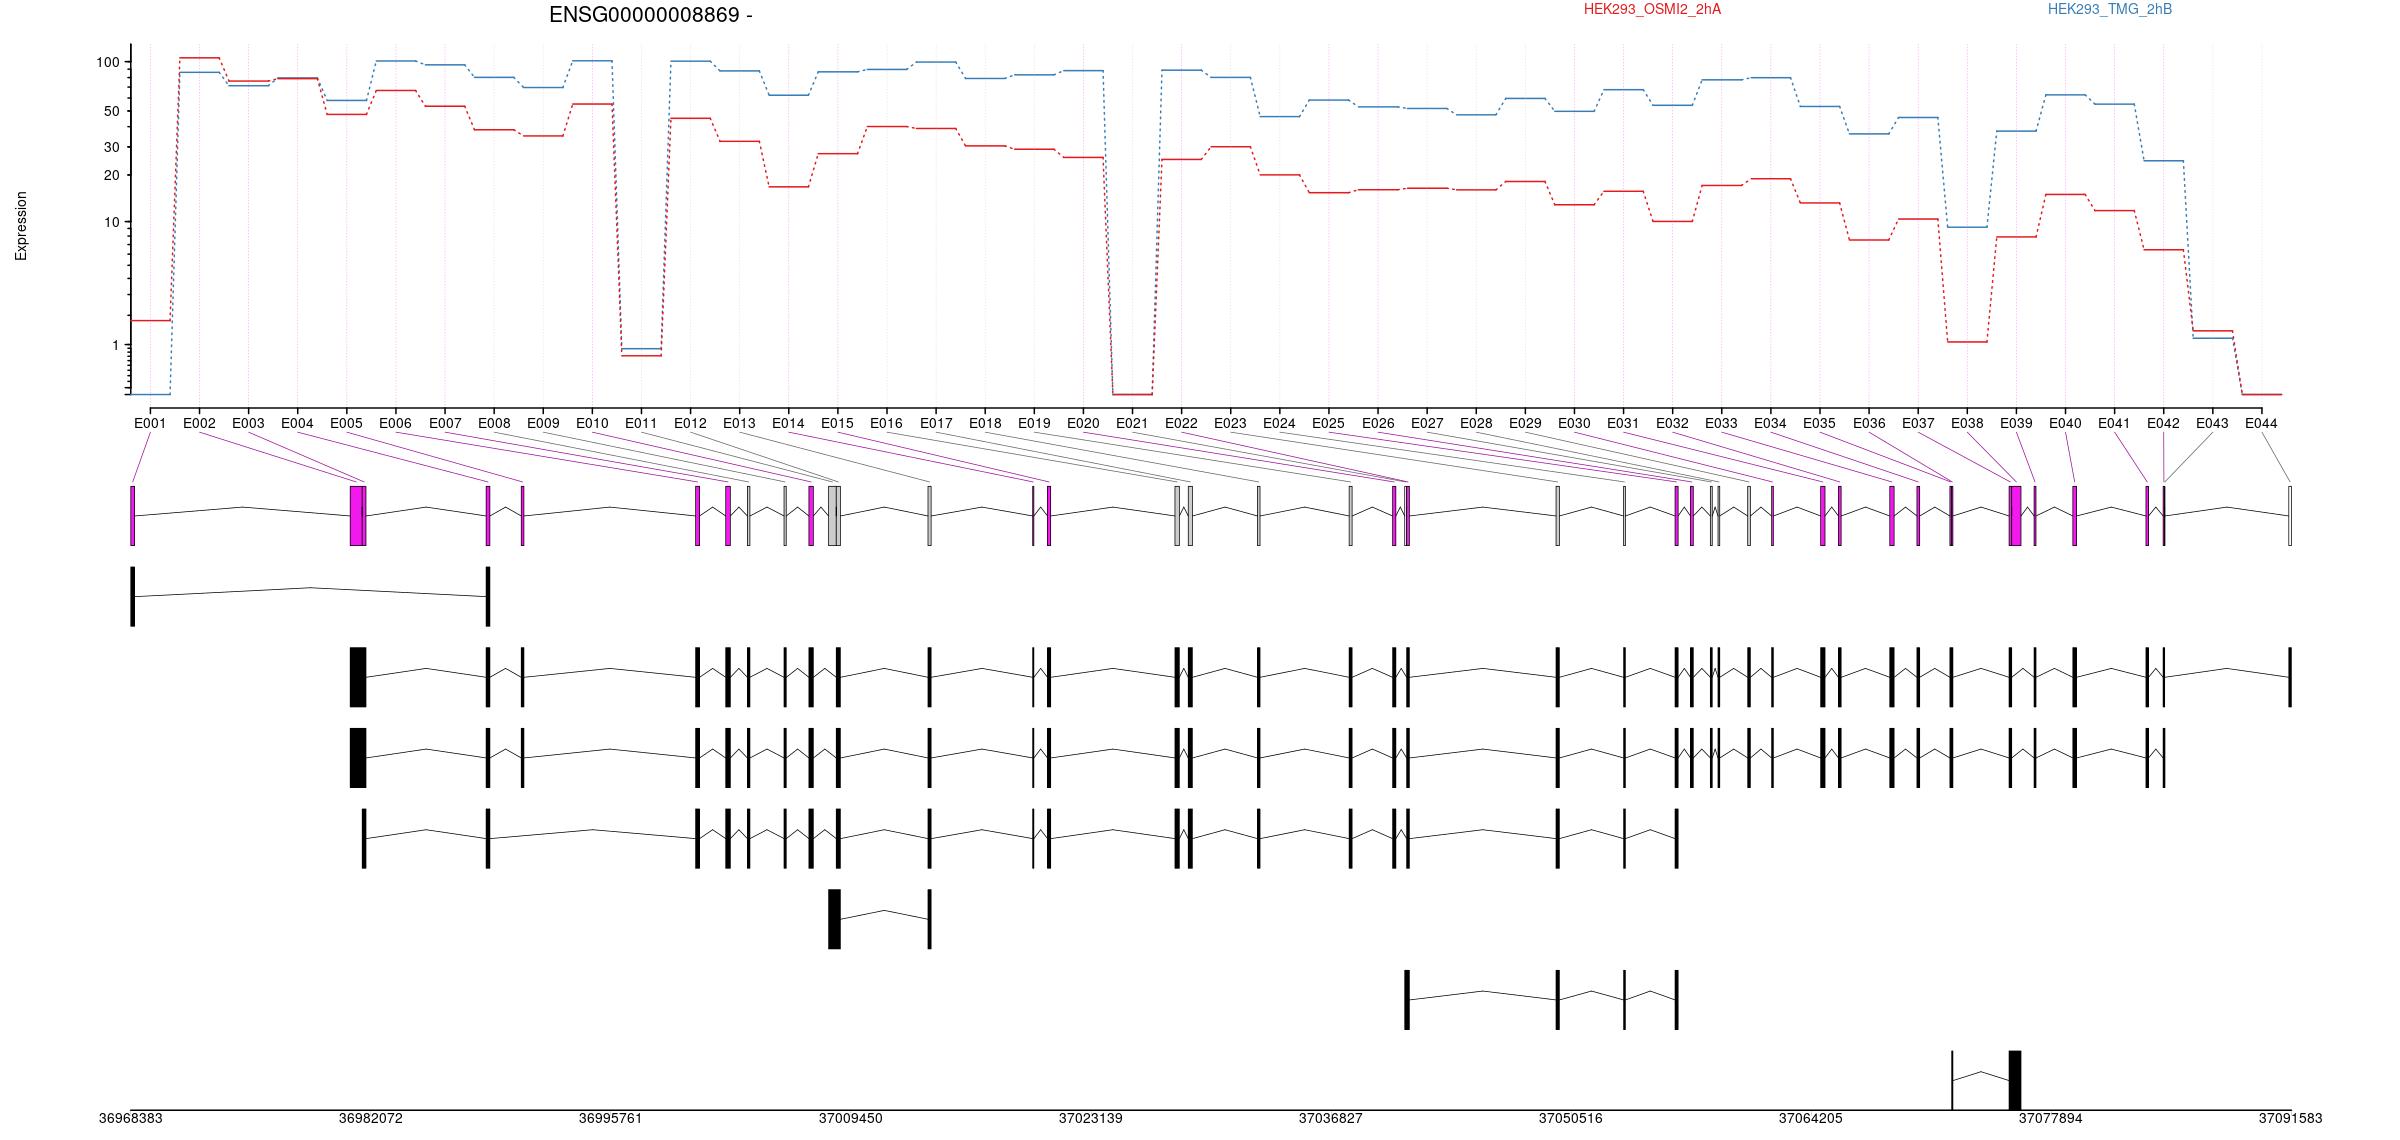The image size is (2400, 1140).
Task: Click exon label E002
Action: point(199,423)
